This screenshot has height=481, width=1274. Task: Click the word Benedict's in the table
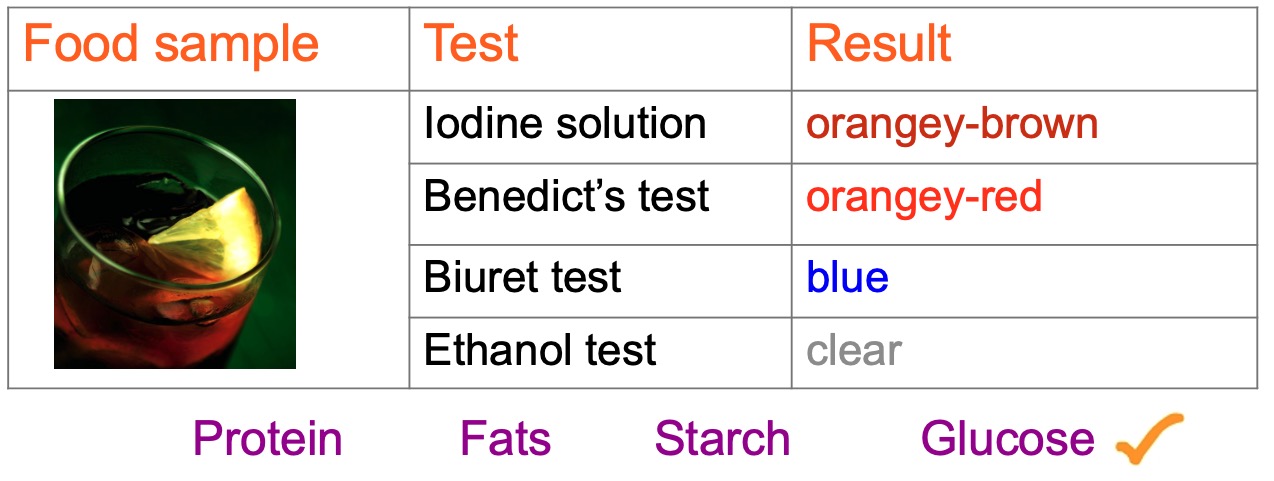510,196
